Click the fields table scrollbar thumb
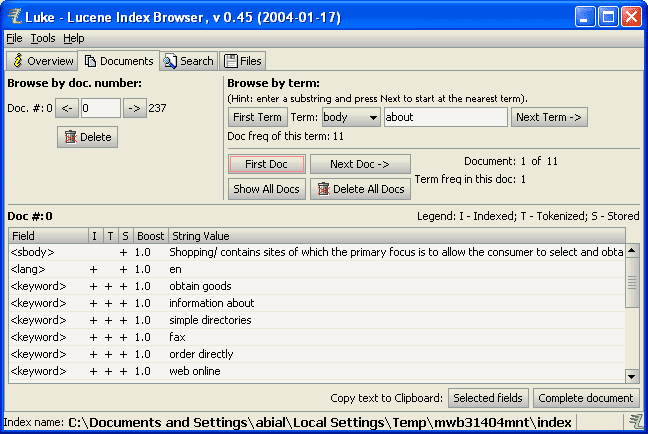648x434 pixels. [631, 282]
